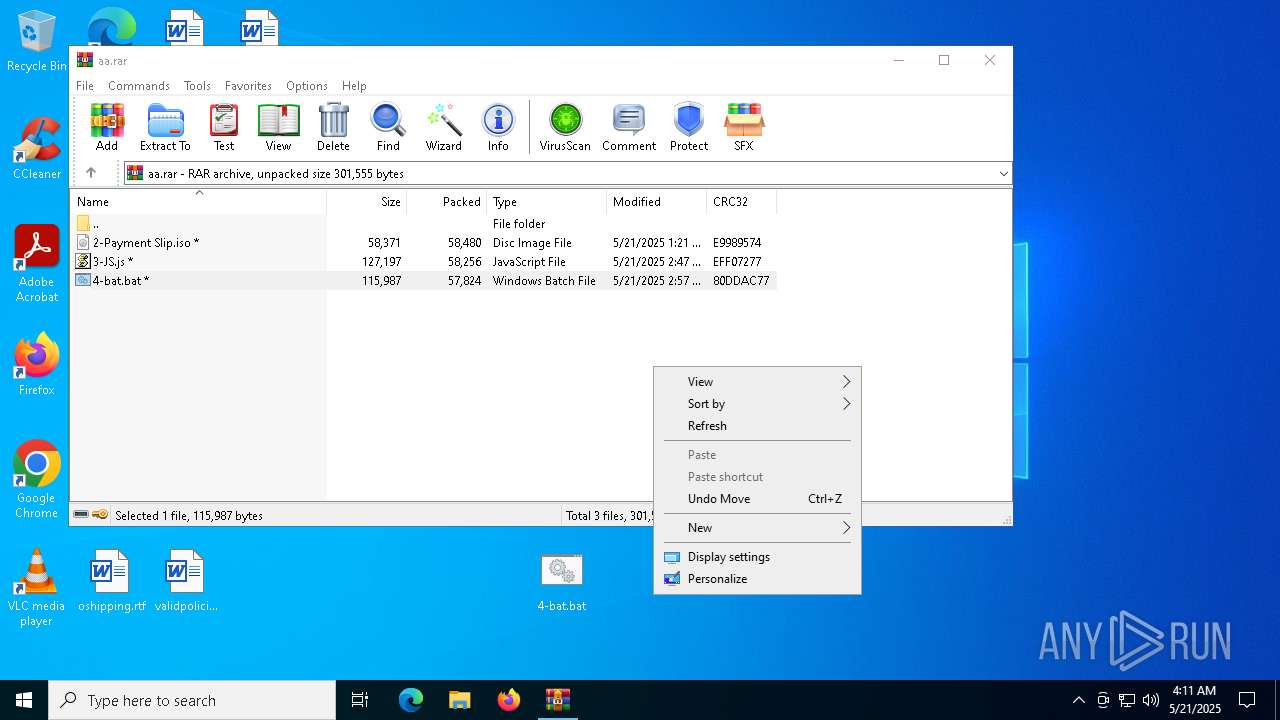
Task: Show hidden system tray icons
Action: tap(1078, 700)
